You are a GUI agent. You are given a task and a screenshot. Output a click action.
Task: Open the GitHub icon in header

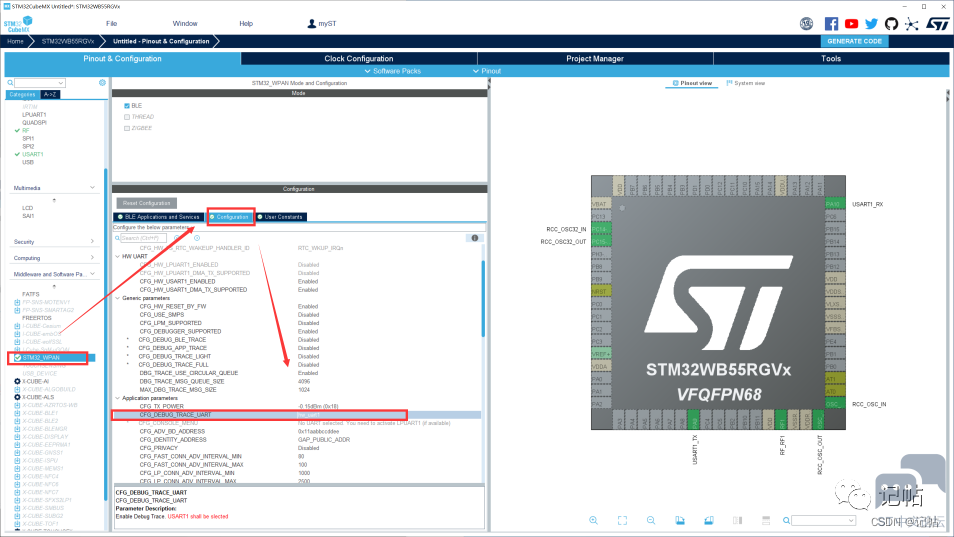pyautogui.click(x=891, y=24)
